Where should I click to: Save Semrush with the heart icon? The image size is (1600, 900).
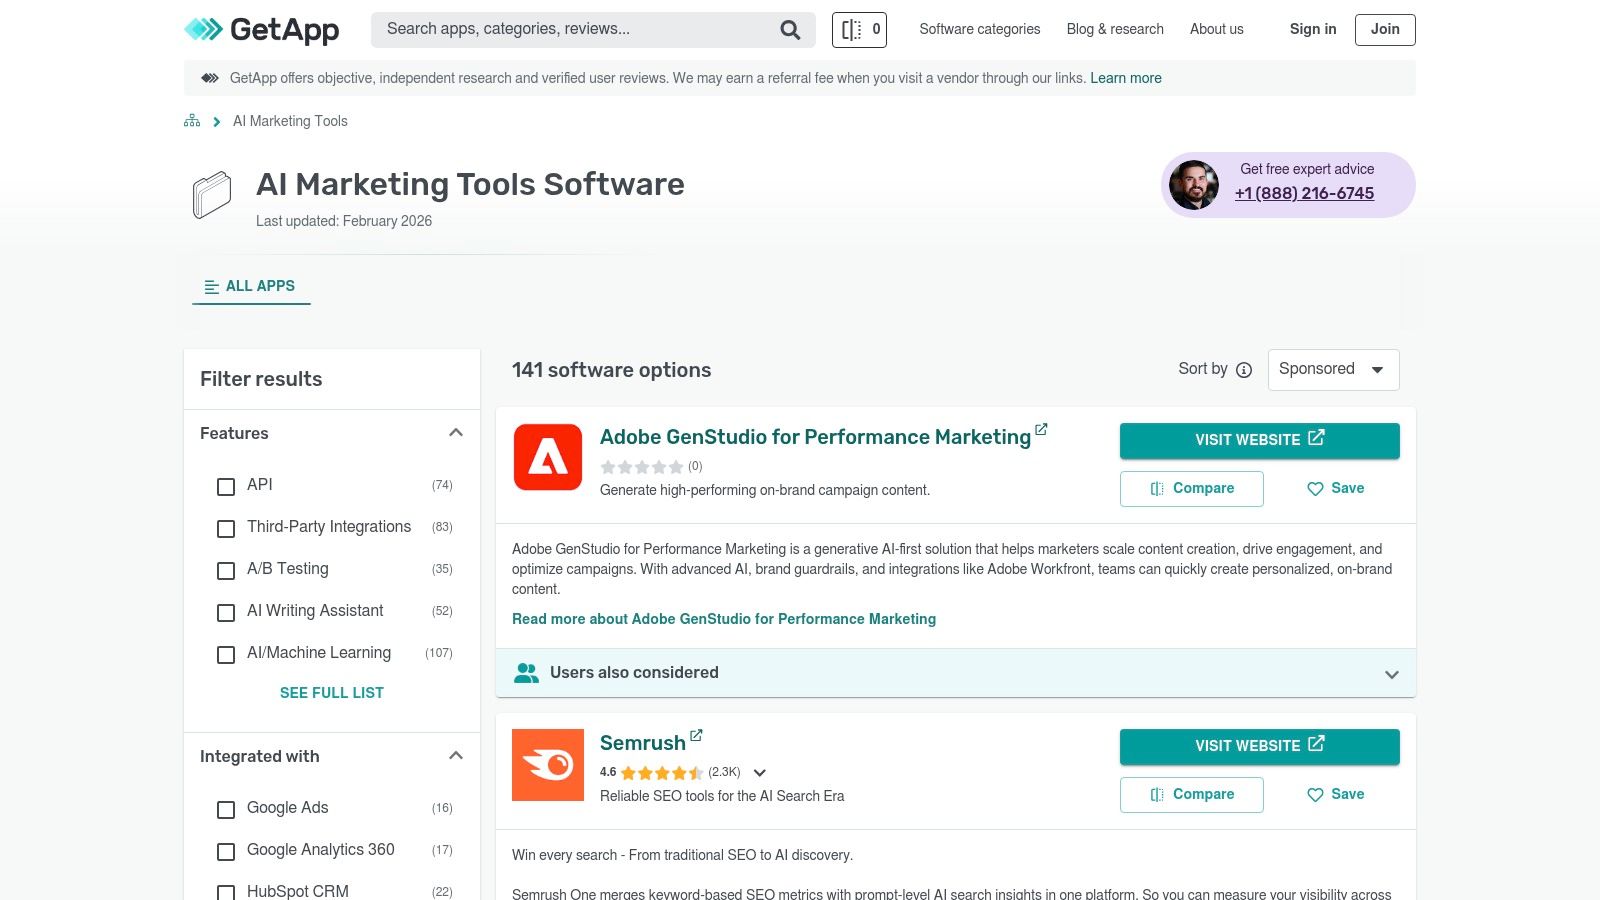[x=1336, y=795]
